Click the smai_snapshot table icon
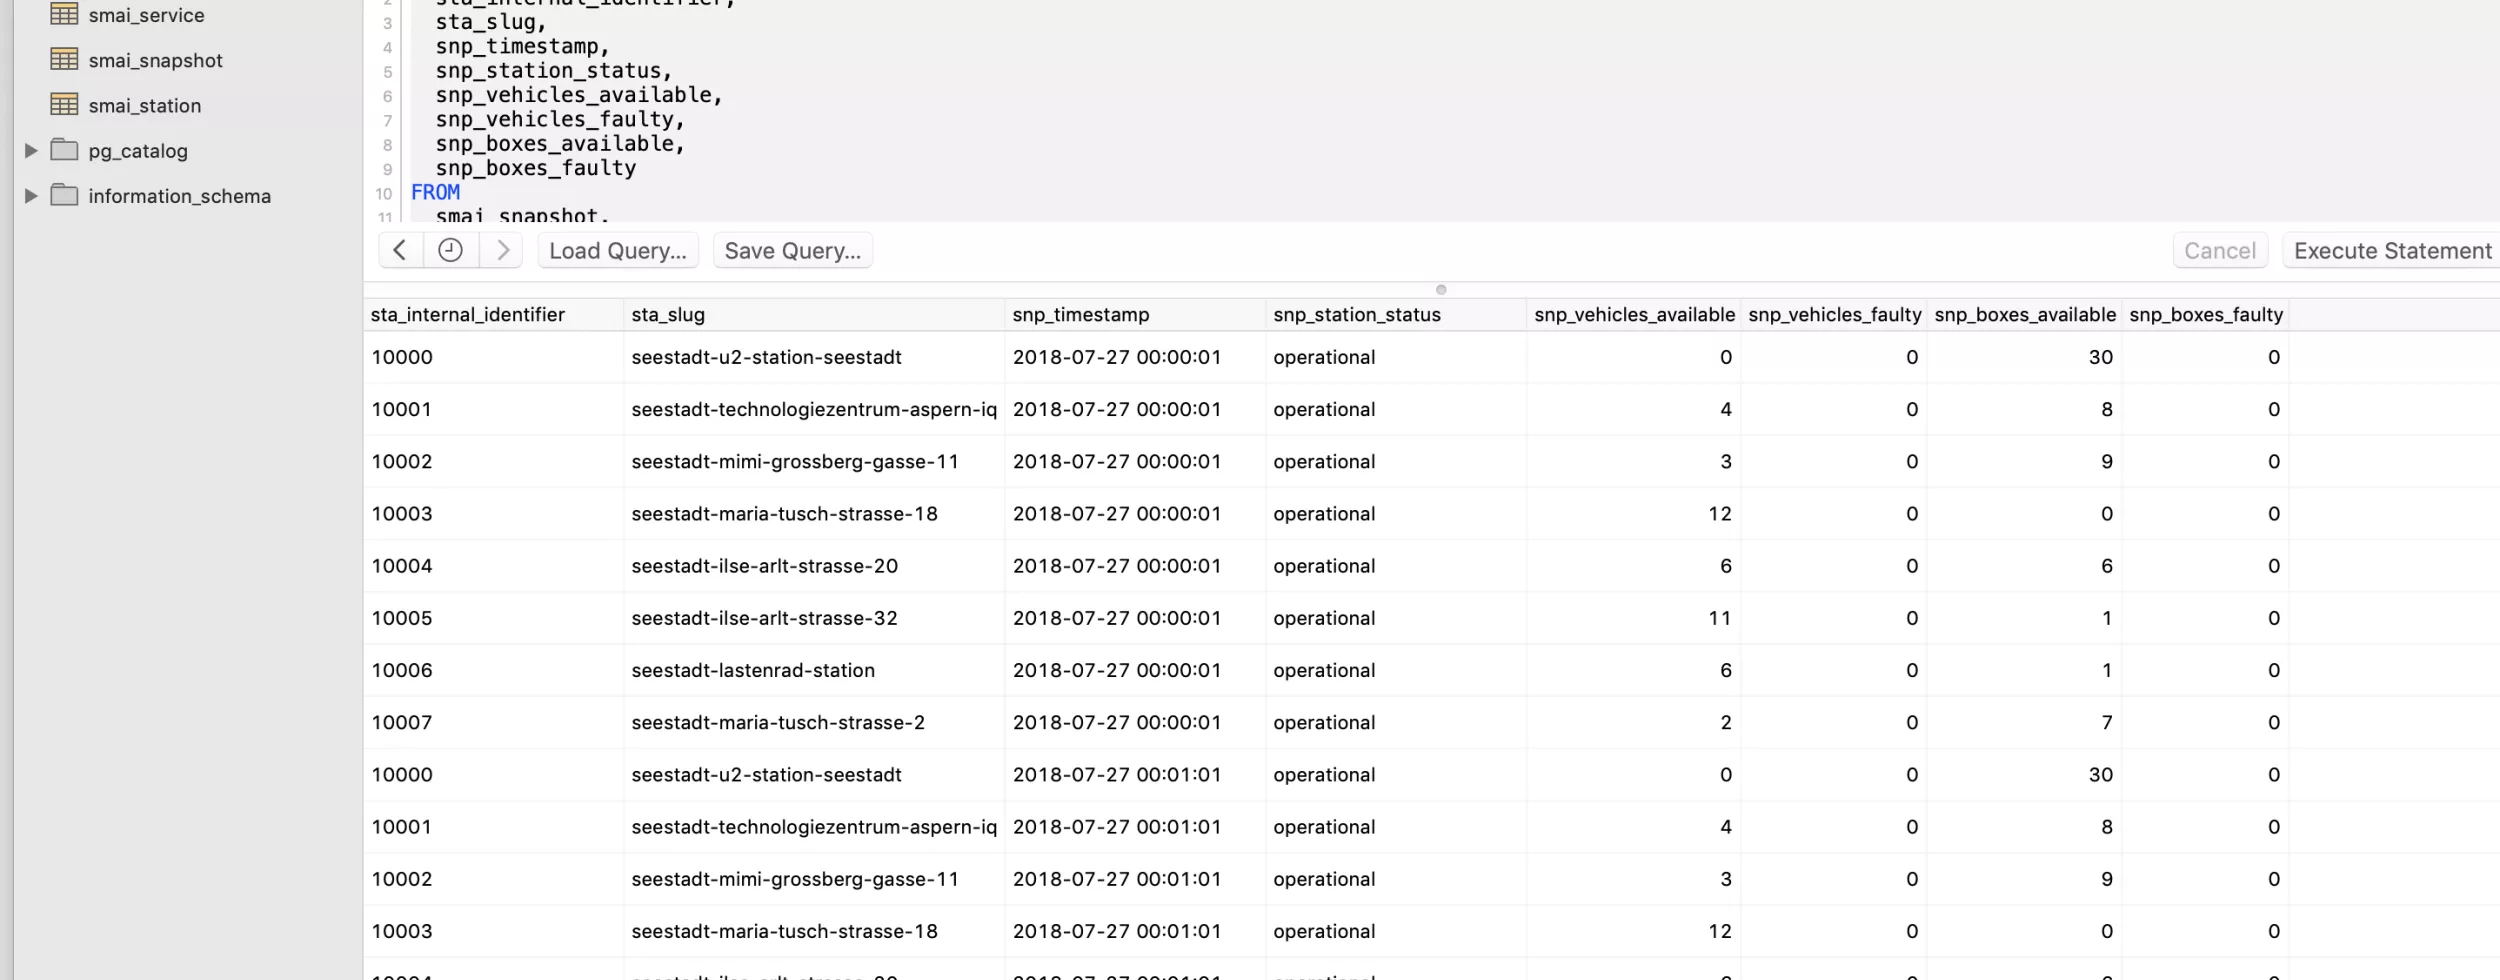 click(65, 60)
